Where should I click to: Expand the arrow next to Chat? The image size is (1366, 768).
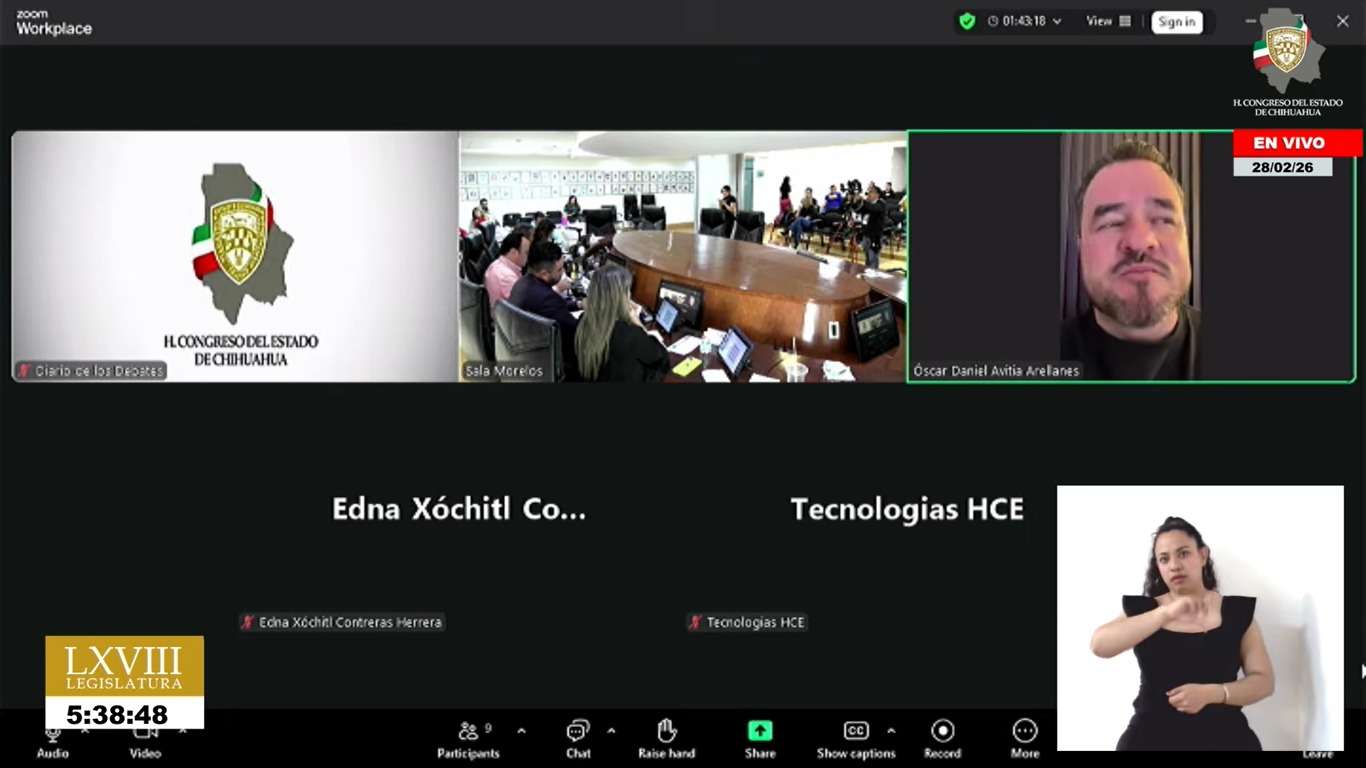click(611, 731)
